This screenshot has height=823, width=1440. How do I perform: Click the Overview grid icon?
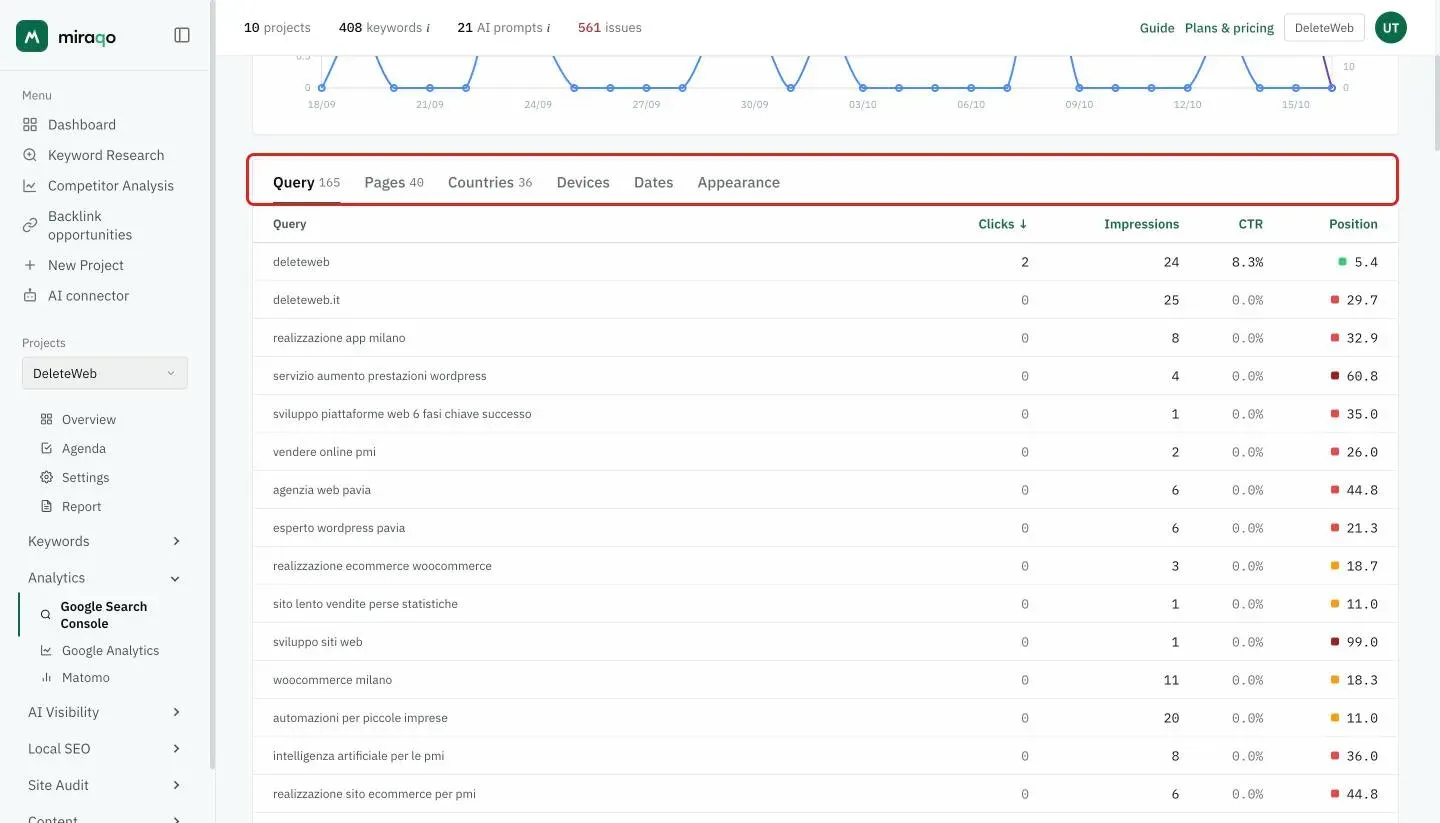[46, 420]
